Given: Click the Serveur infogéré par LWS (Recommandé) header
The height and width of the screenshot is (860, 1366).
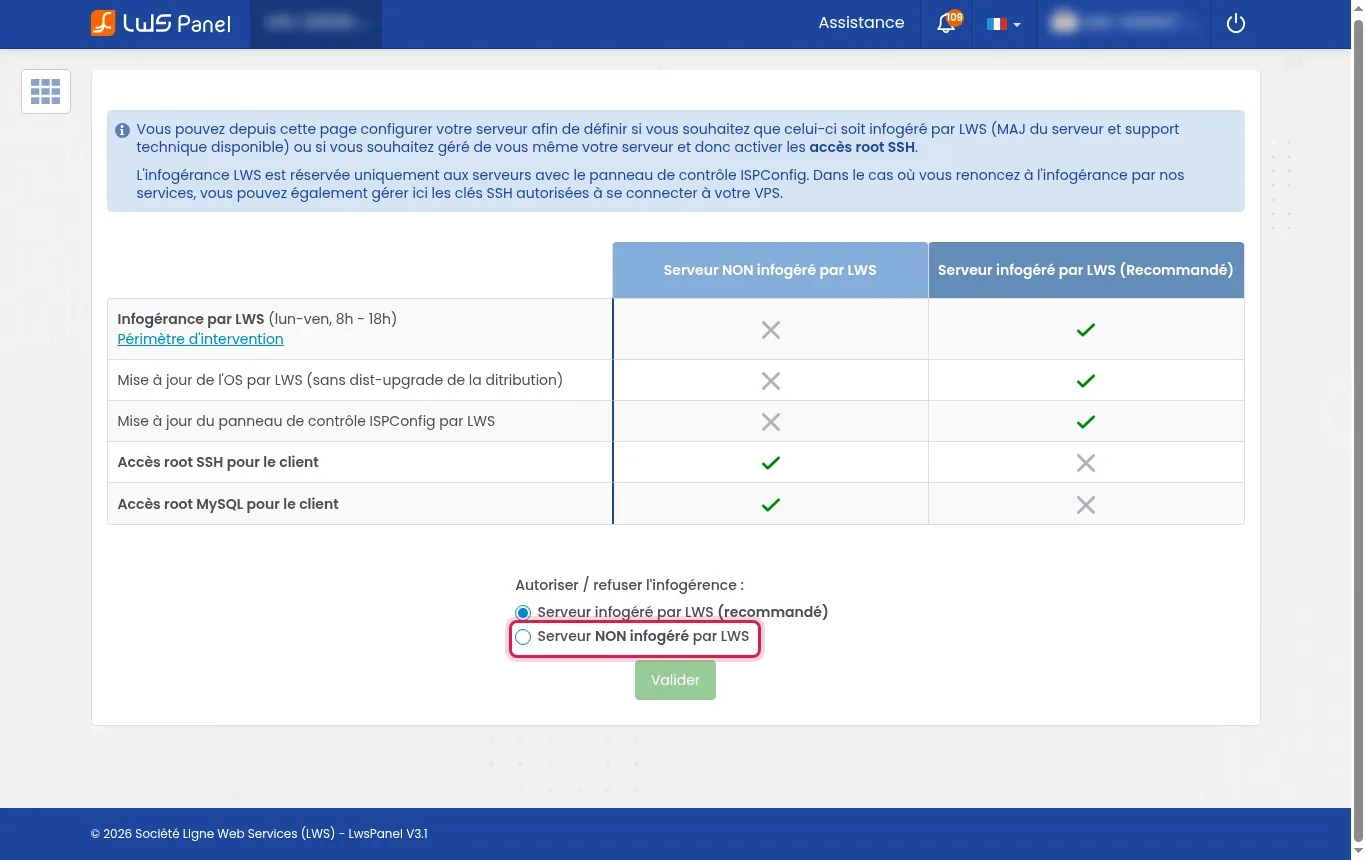Looking at the screenshot, I should (x=1086, y=270).
